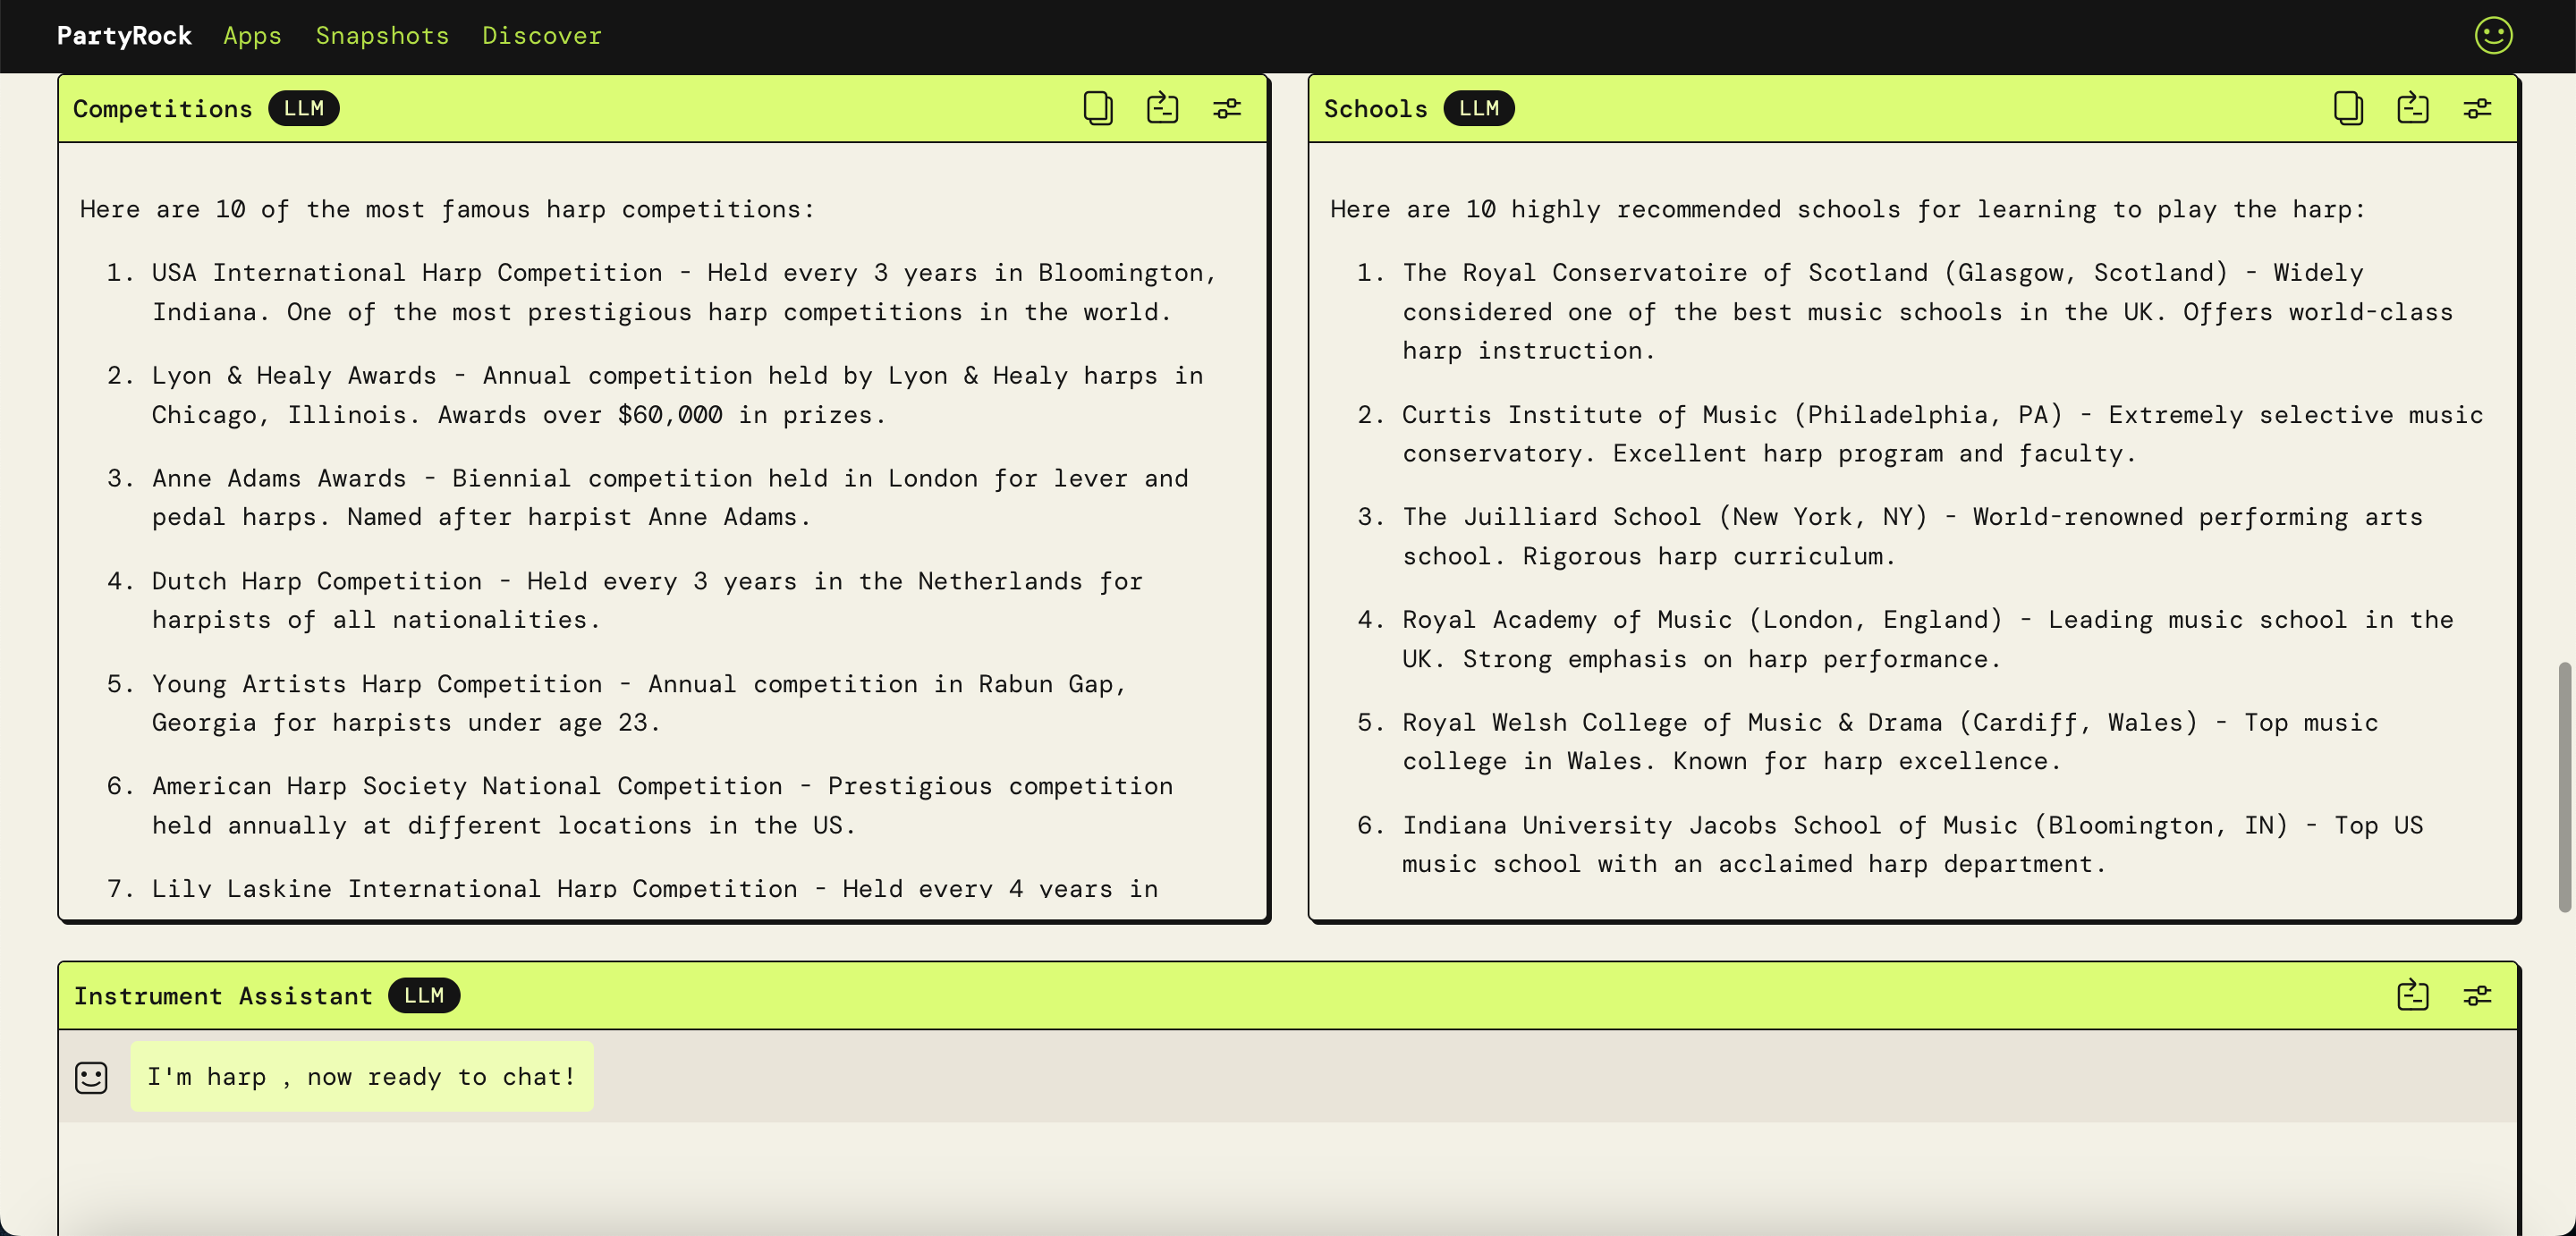Copy the Competitions widget output
The height and width of the screenshot is (1236, 2576).
[1097, 108]
